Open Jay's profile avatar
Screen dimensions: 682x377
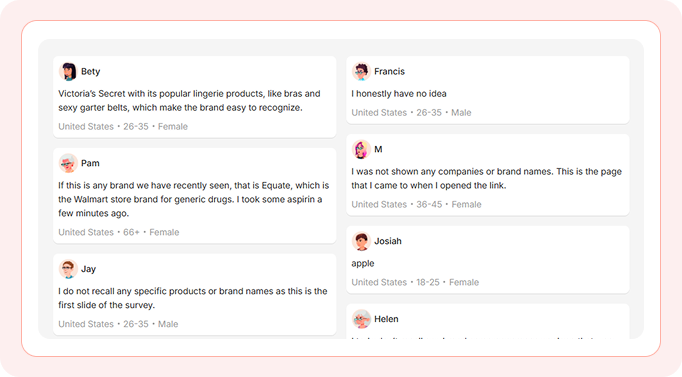point(68,269)
